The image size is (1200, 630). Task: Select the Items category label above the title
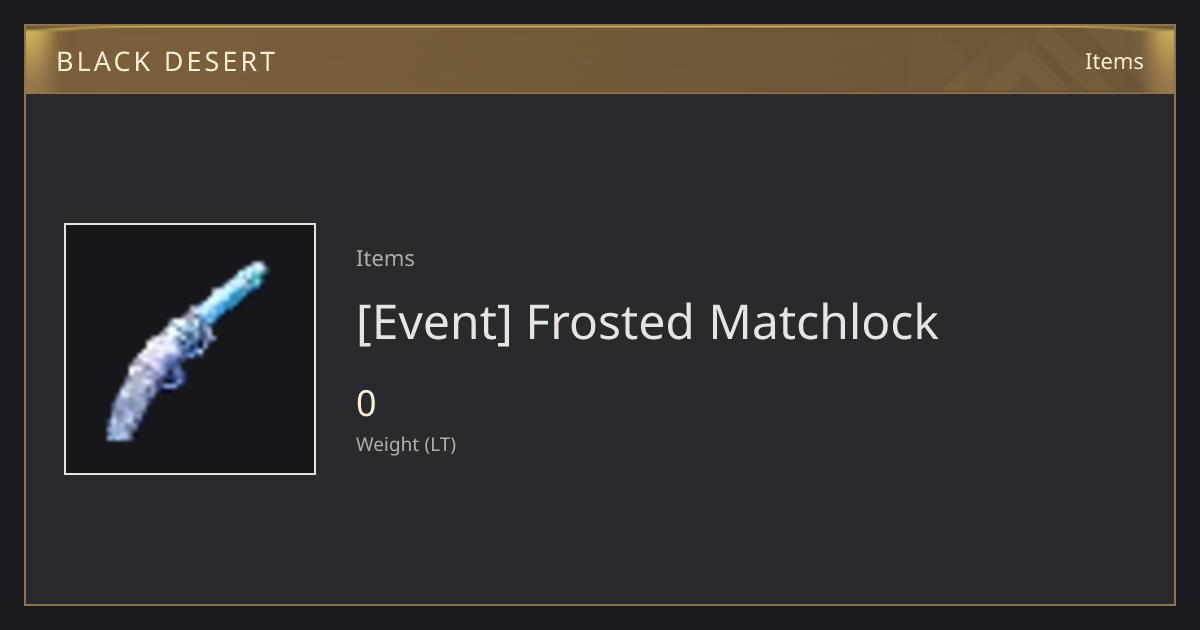click(x=385, y=258)
